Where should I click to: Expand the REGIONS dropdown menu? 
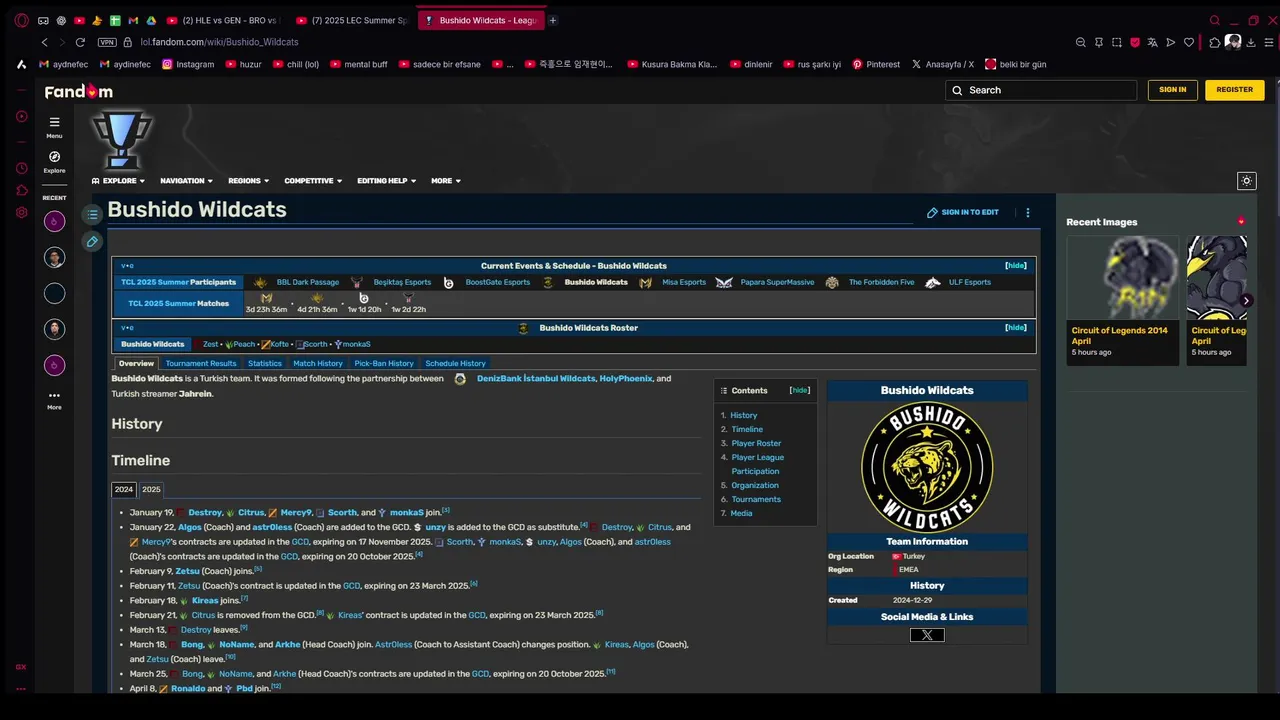(x=248, y=181)
